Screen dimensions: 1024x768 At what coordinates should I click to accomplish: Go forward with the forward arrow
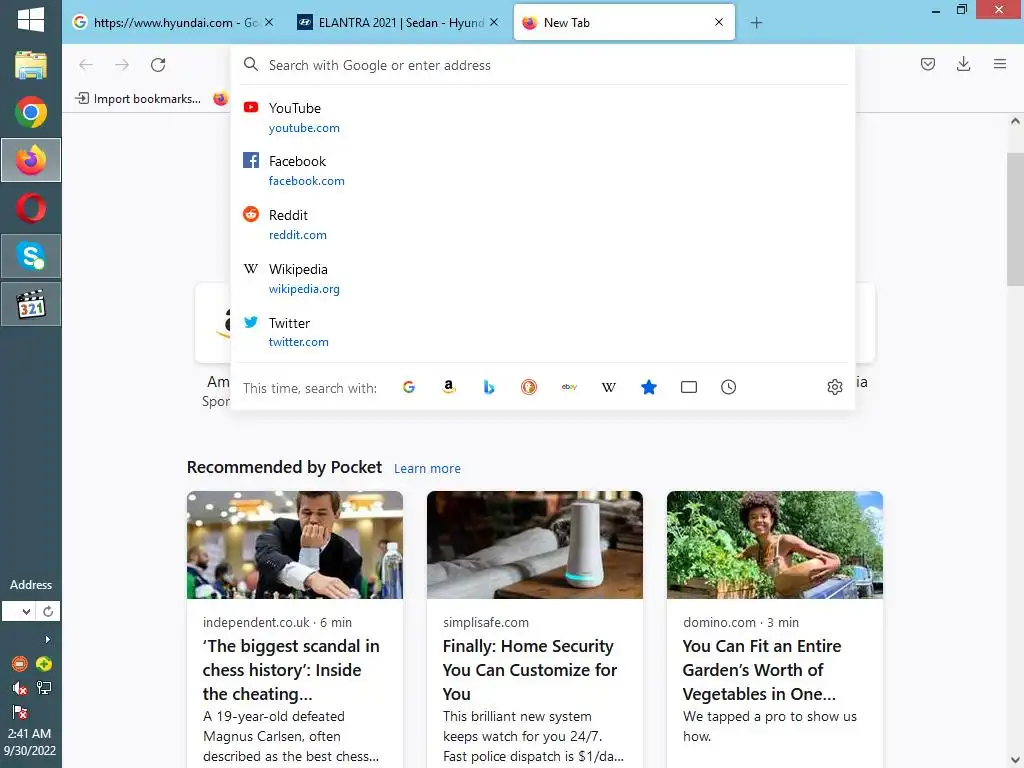click(x=121, y=65)
